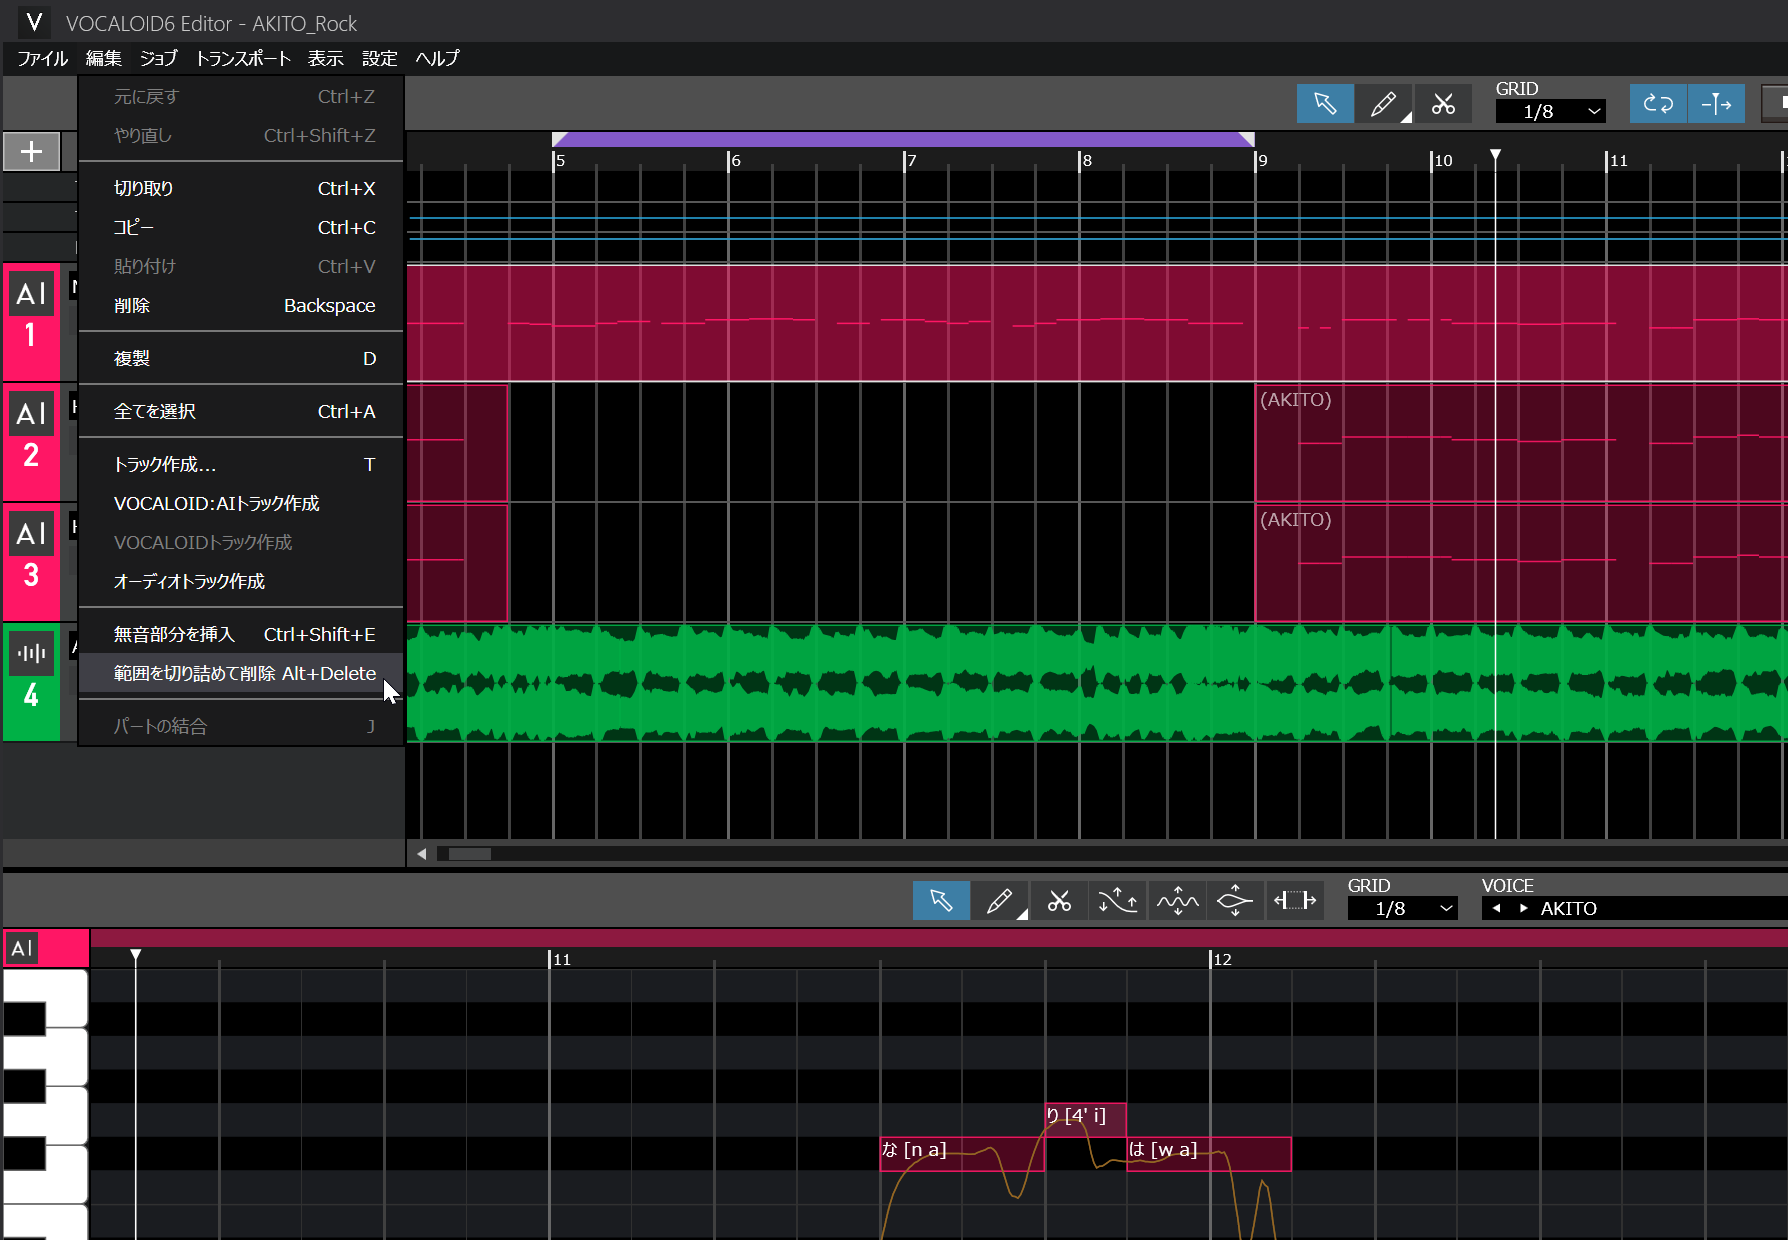
Task: Choose 範囲を切り詰めて削除 menu entry
Action: click(241, 673)
